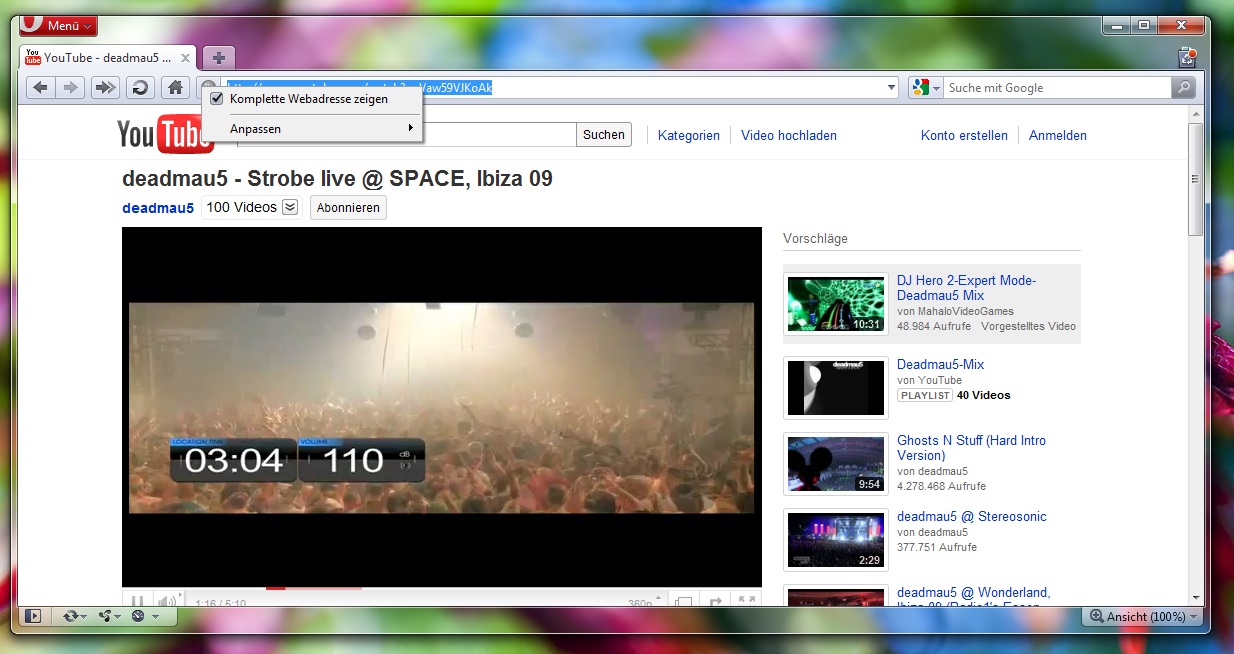The image size is (1234, 654).
Task: Maximize the Opera window
Action: point(1144,24)
